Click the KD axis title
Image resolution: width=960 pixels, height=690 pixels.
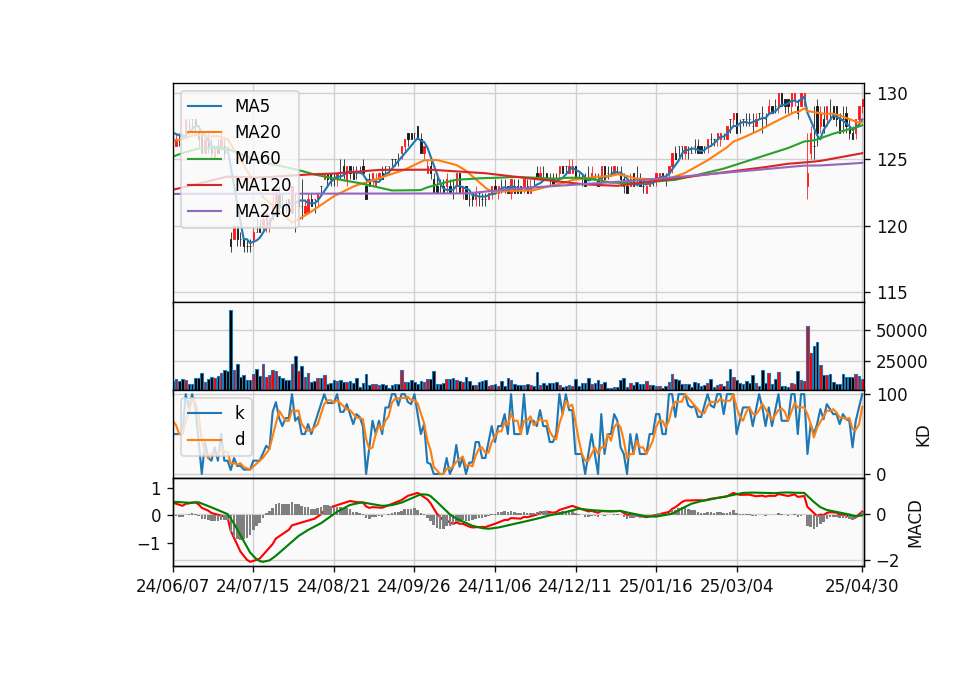[x=923, y=437]
